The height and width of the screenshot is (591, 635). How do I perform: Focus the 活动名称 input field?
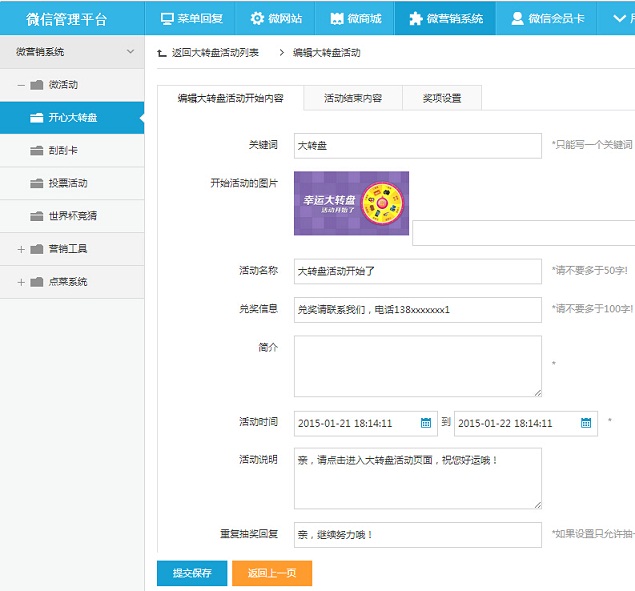click(418, 271)
